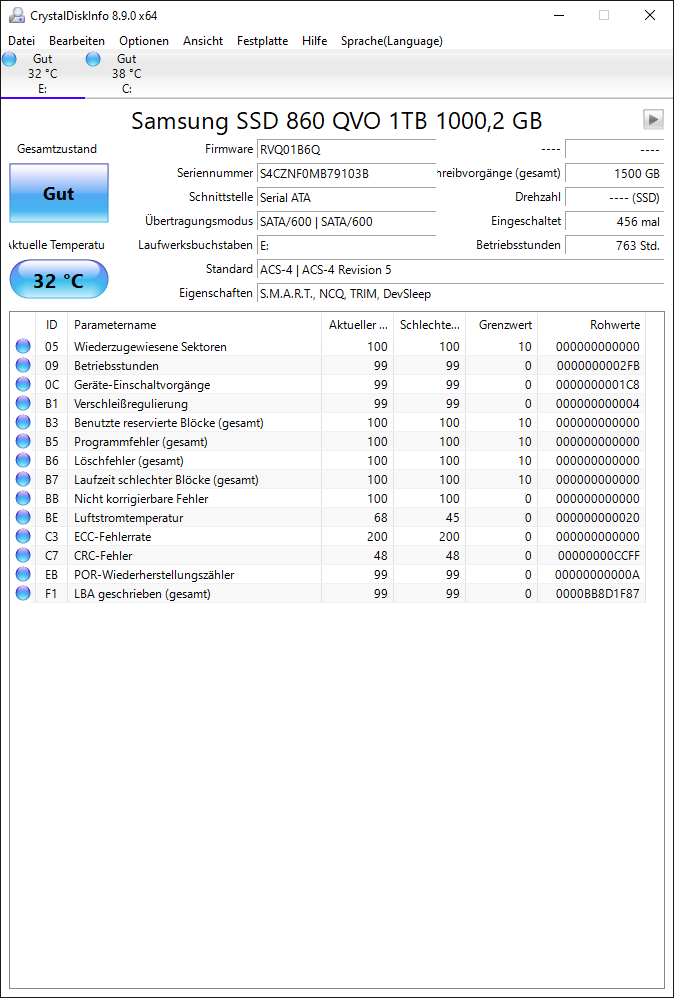Click the Seriennummer field
Screen dimensions: 674x998
(x=346, y=173)
